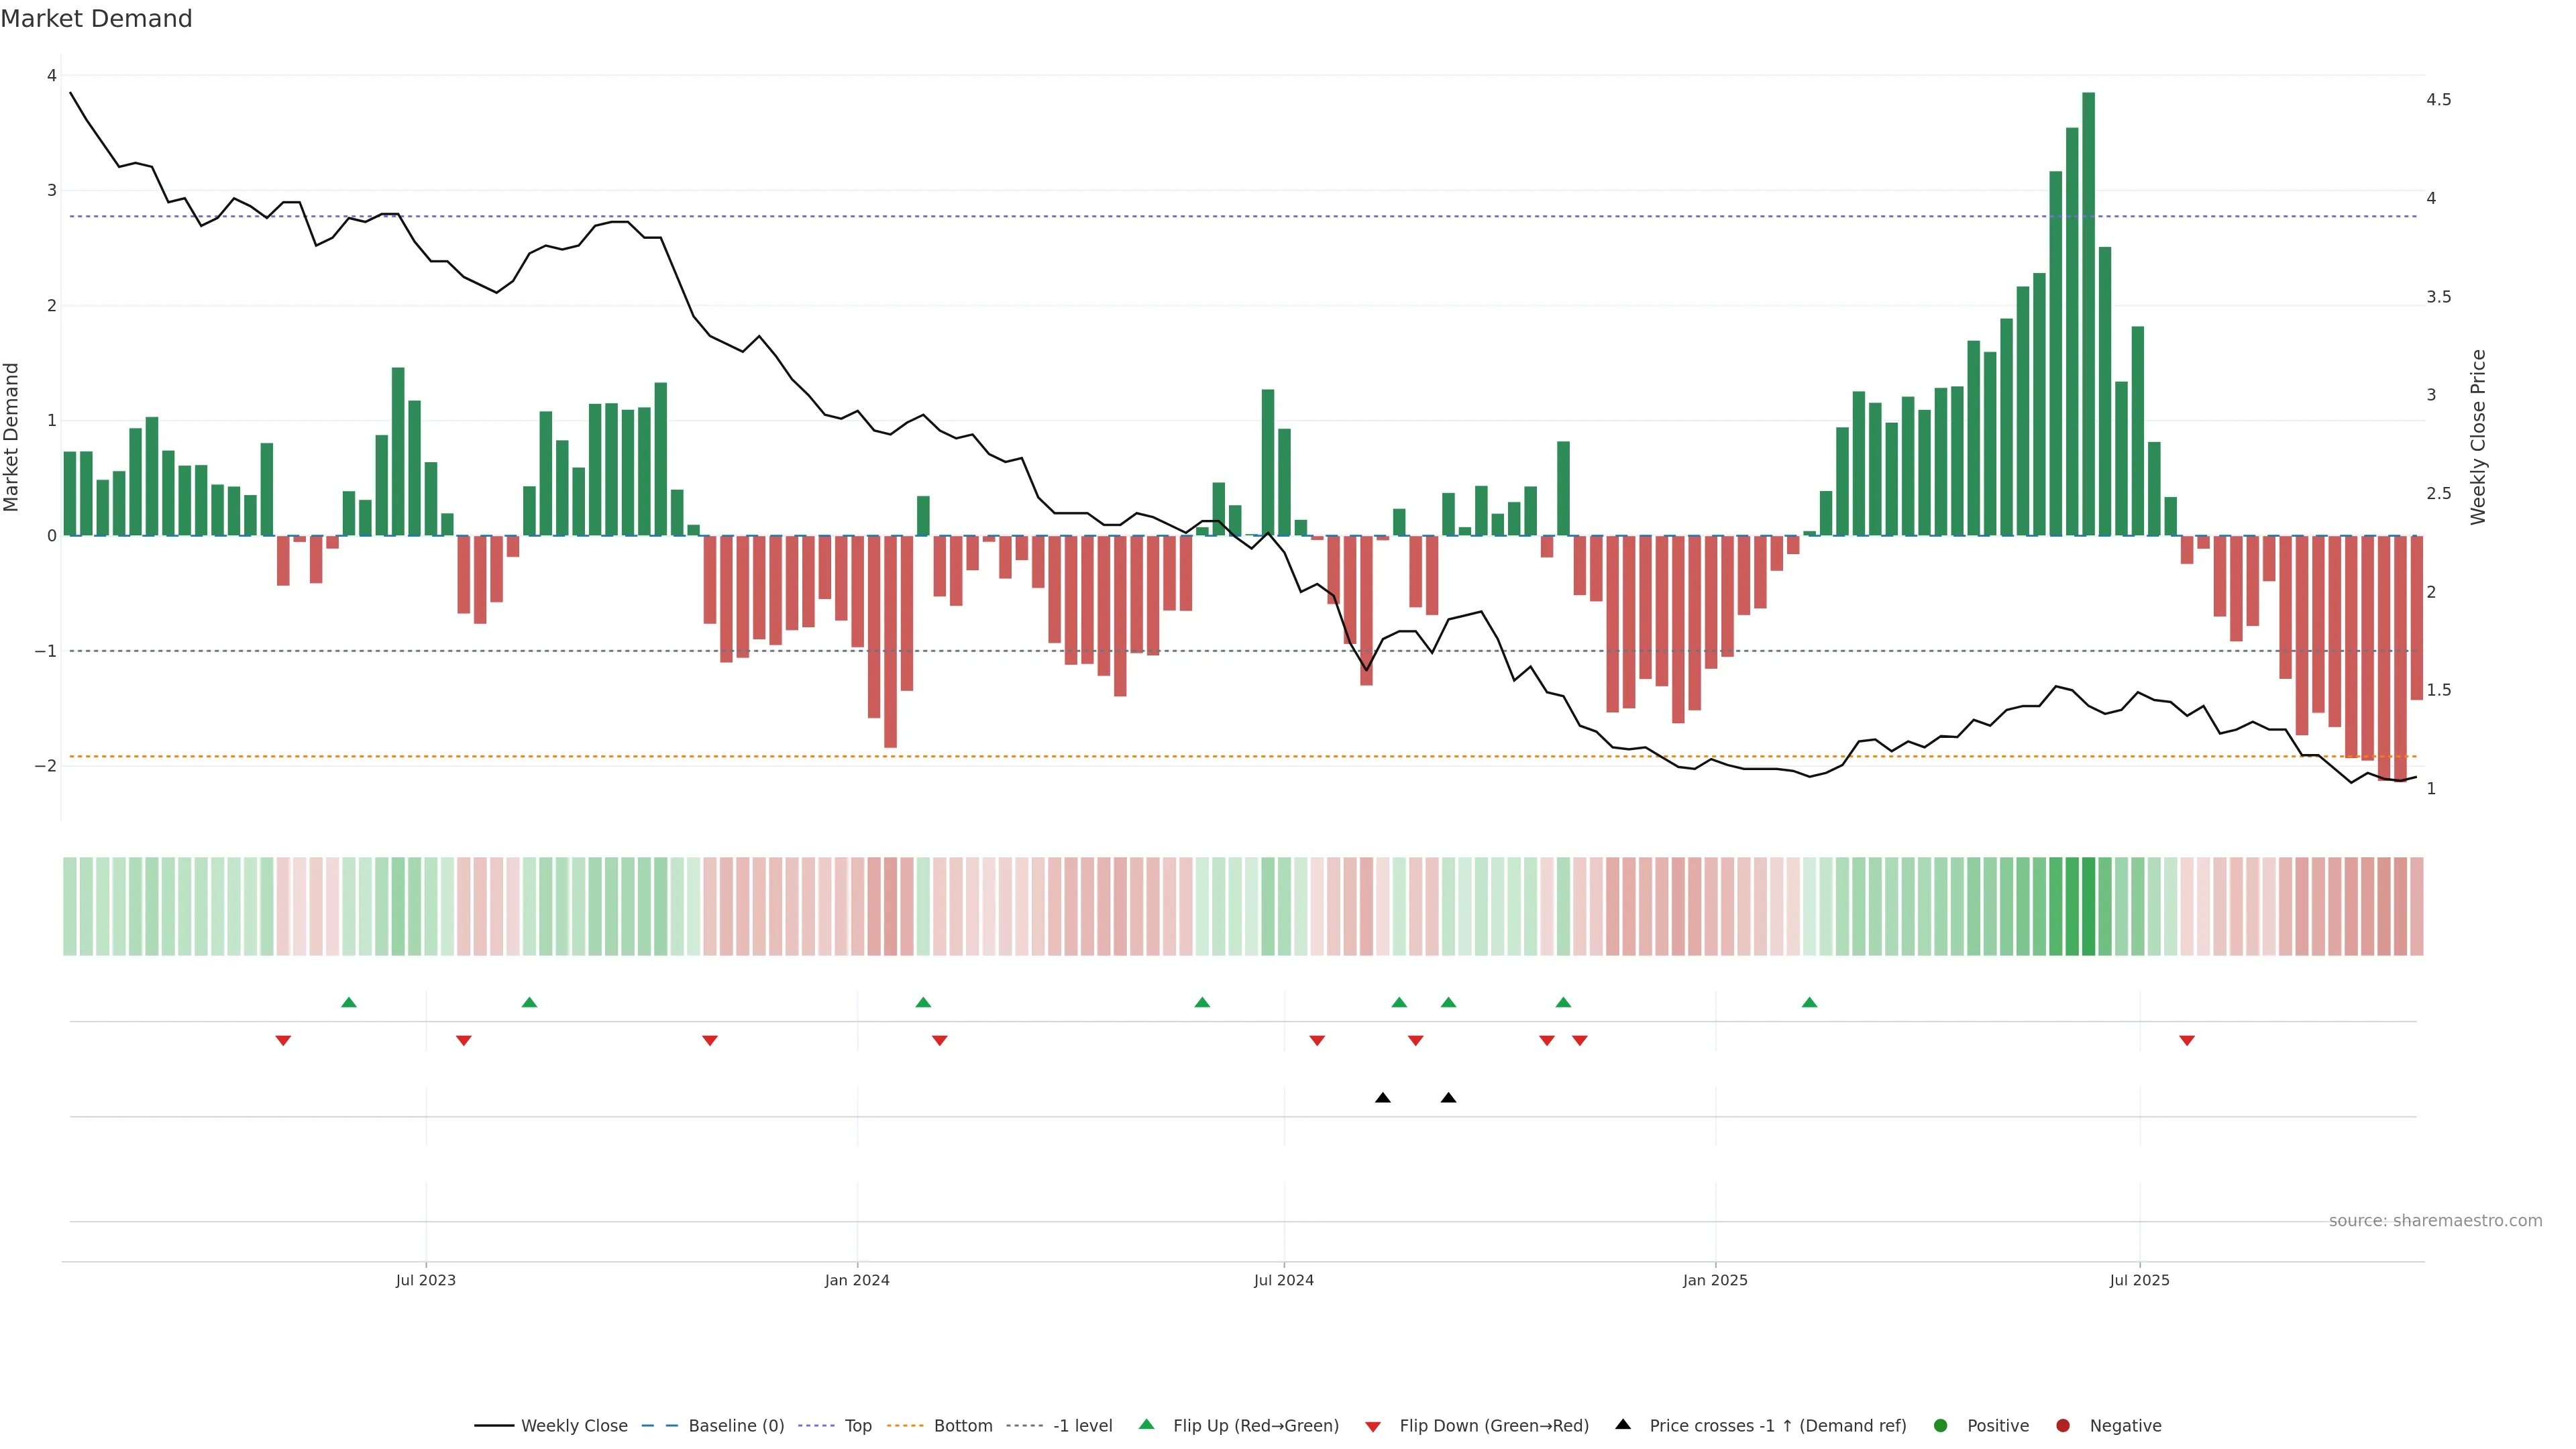
Task: Click source: sharemaestro.com text
Action: 2435,1221
